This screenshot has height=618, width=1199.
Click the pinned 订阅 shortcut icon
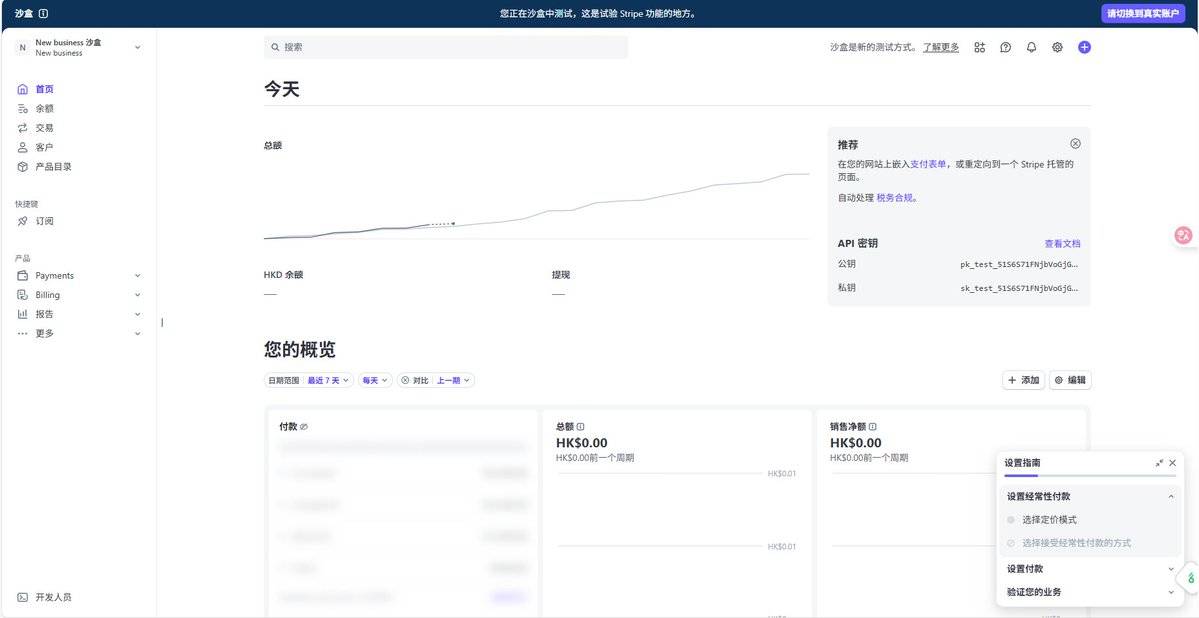click(22, 221)
